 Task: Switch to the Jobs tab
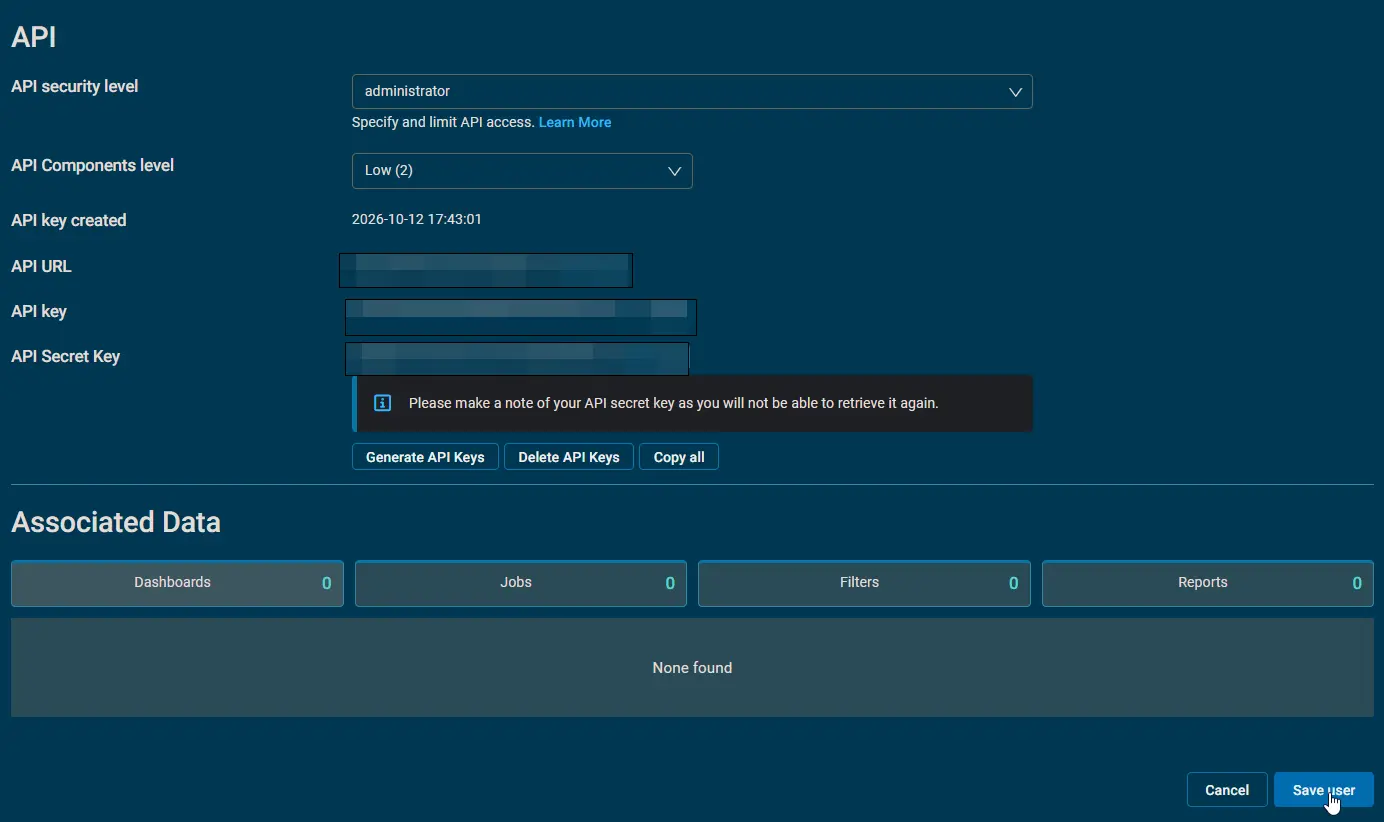click(521, 583)
